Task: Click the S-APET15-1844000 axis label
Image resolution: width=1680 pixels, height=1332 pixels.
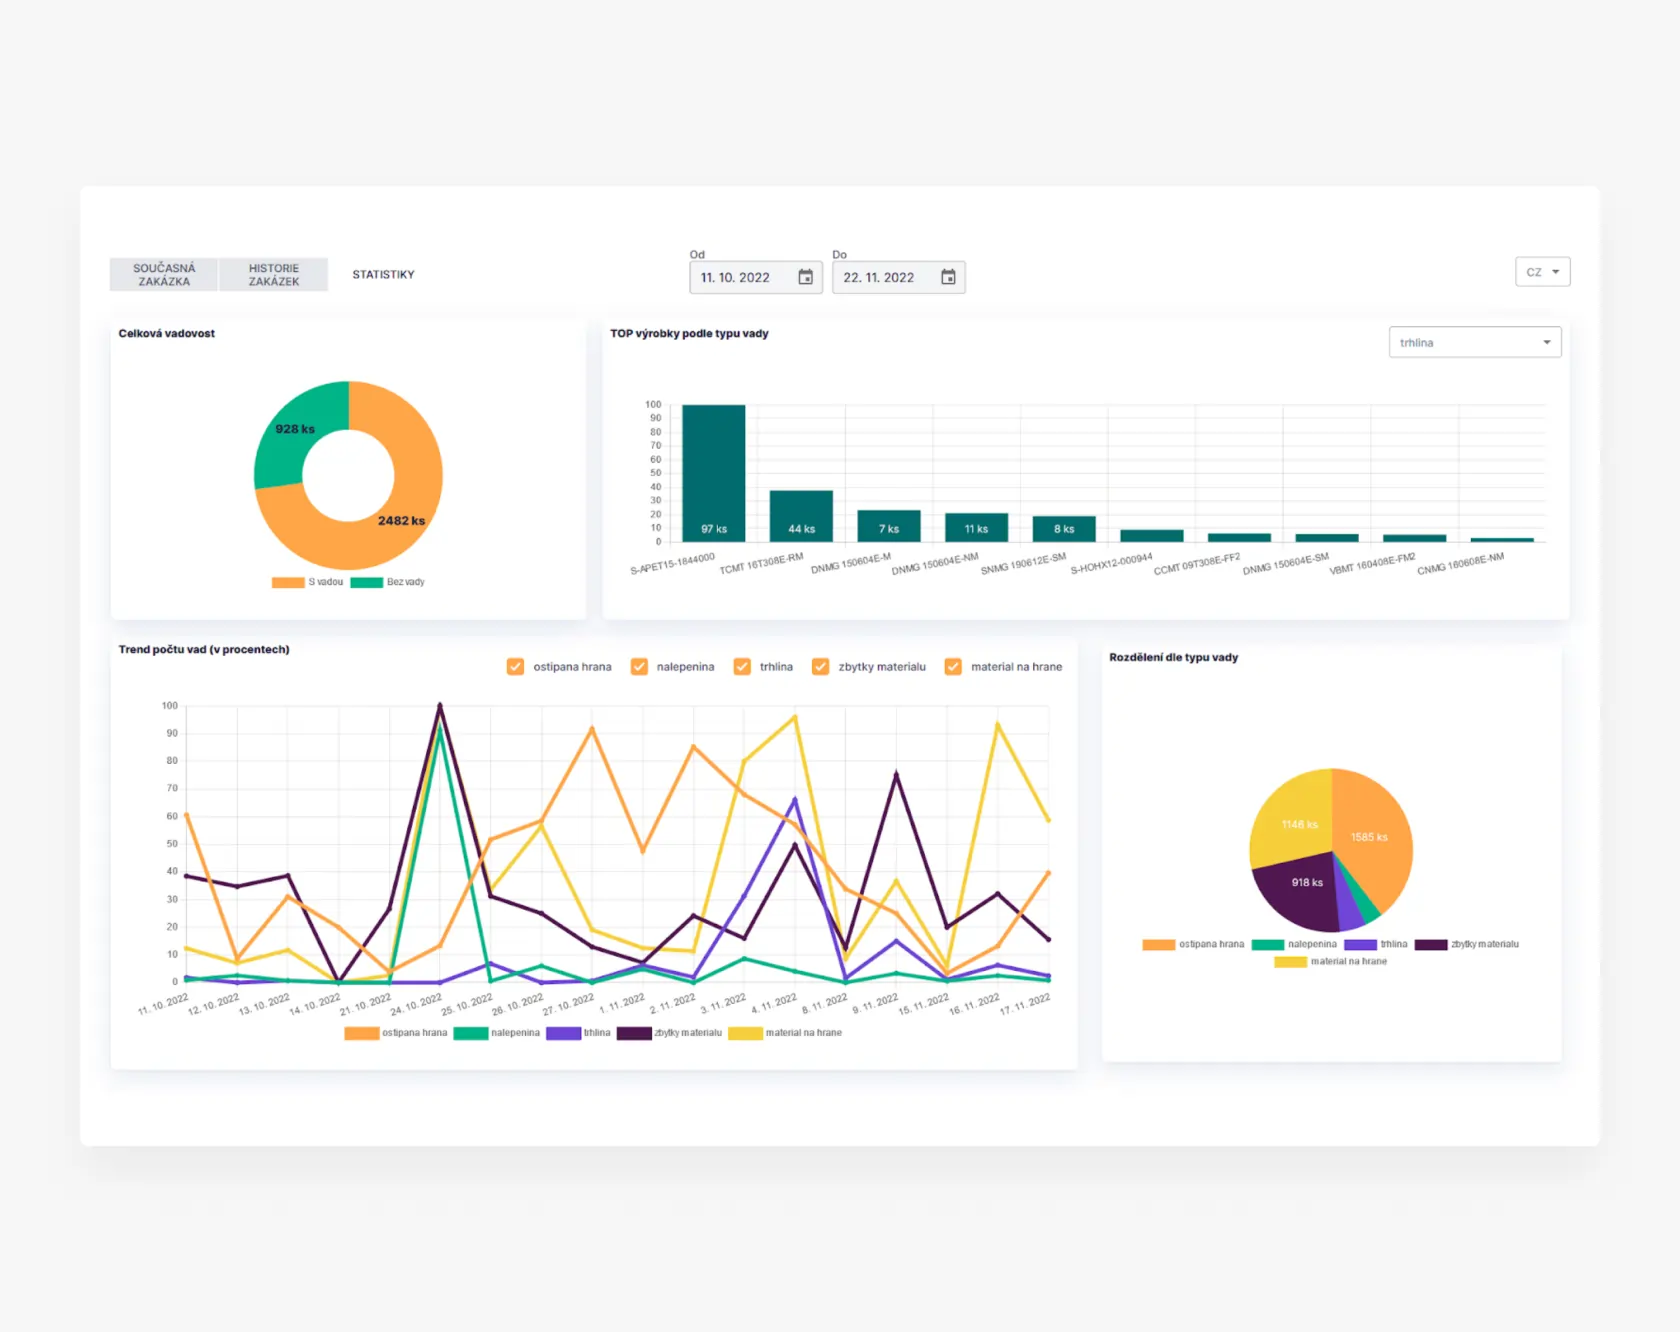Action: [x=673, y=564]
